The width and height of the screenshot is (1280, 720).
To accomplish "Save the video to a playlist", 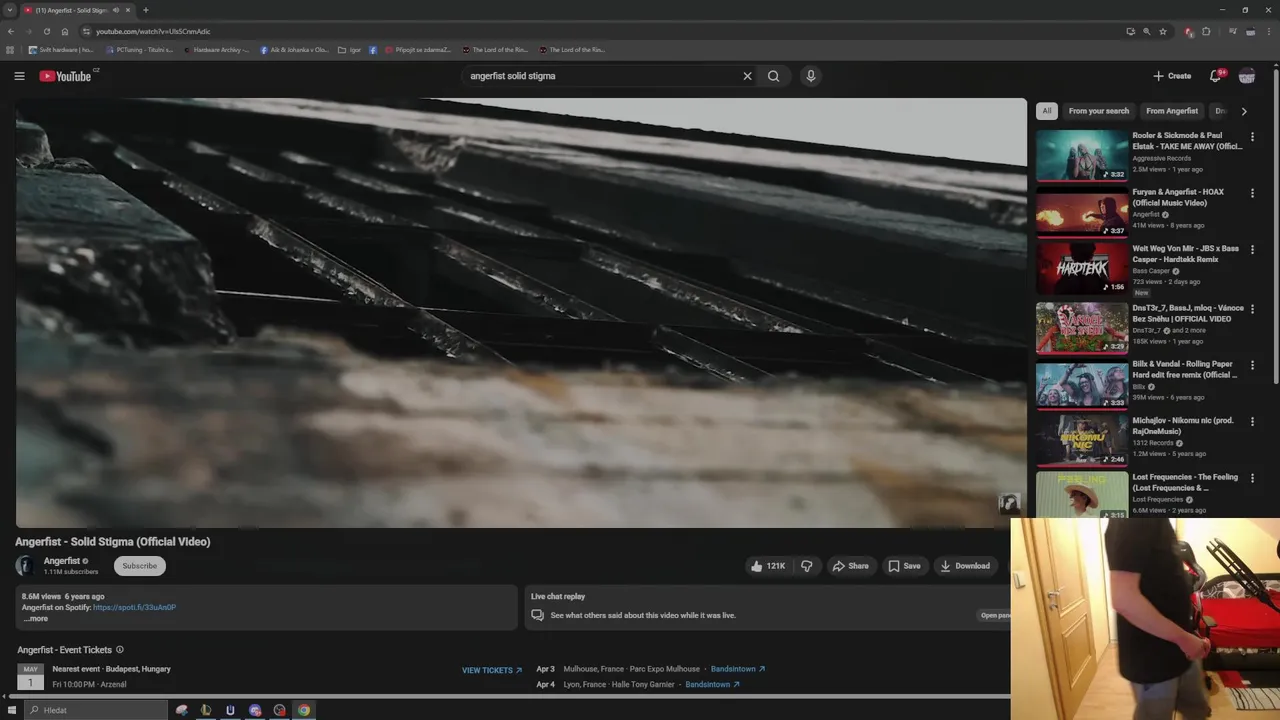I will (904, 566).
